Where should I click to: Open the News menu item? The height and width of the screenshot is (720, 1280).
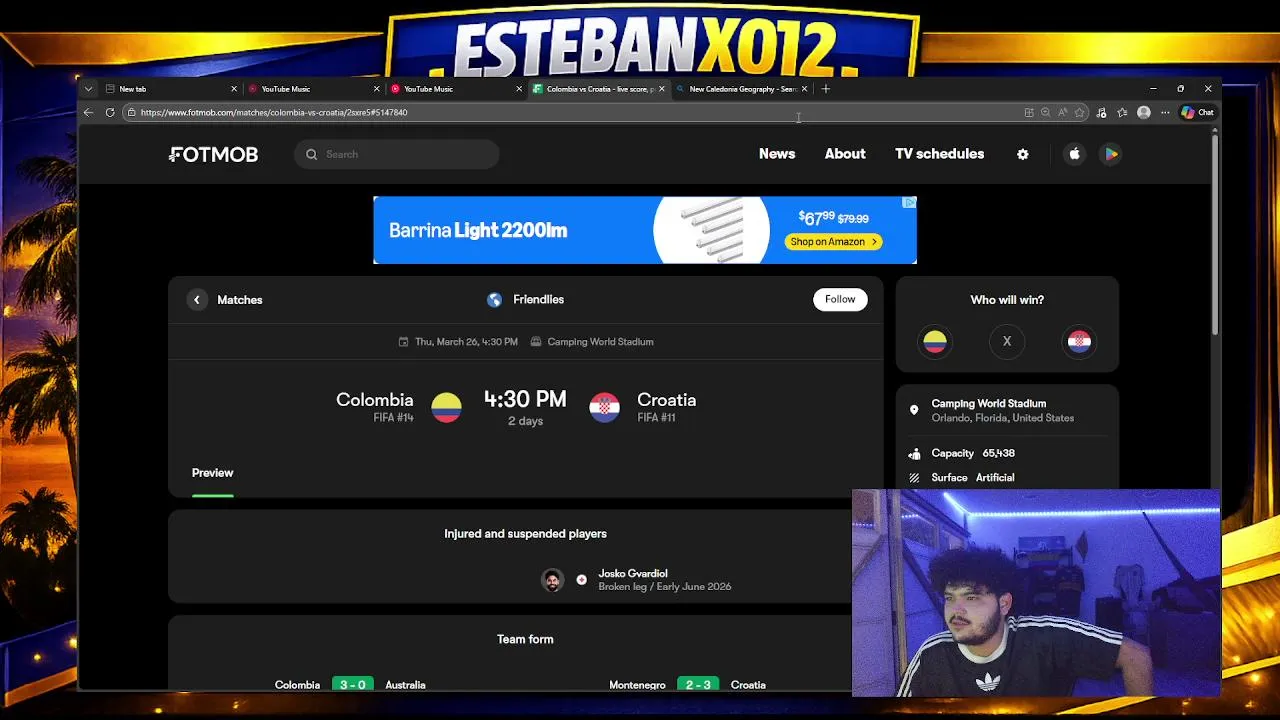[777, 154]
